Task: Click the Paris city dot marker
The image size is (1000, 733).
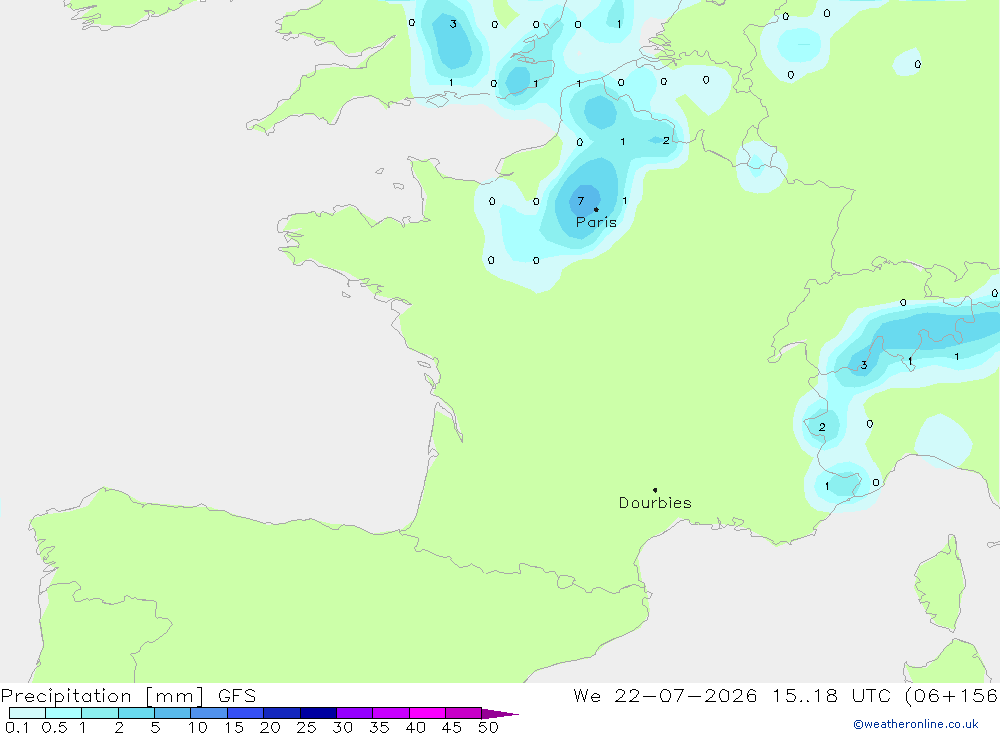Action: (x=596, y=209)
